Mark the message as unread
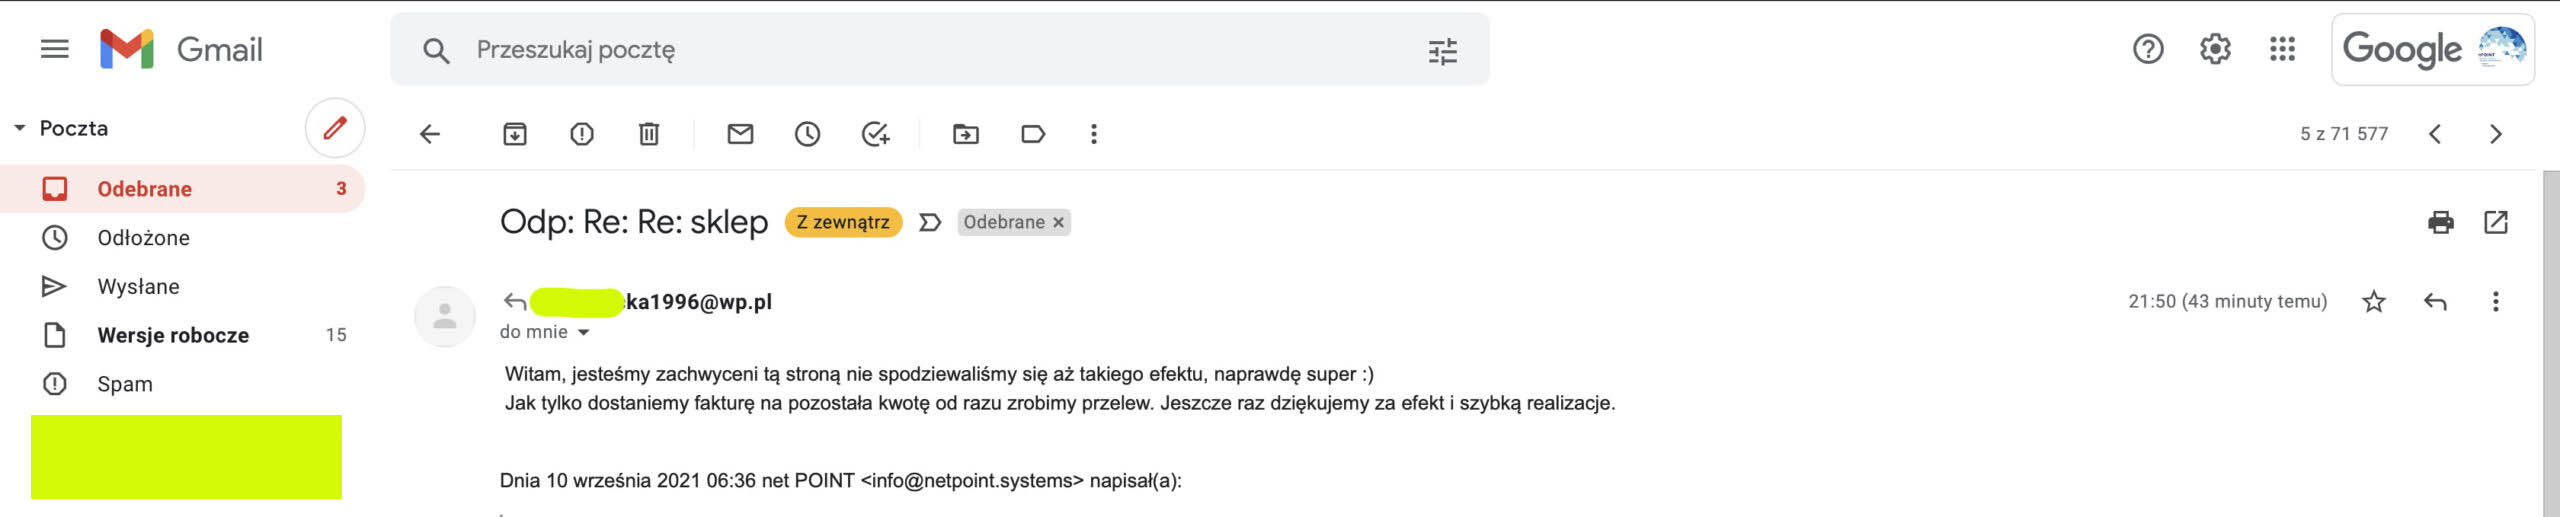This screenshot has width=2560, height=517. pos(740,134)
